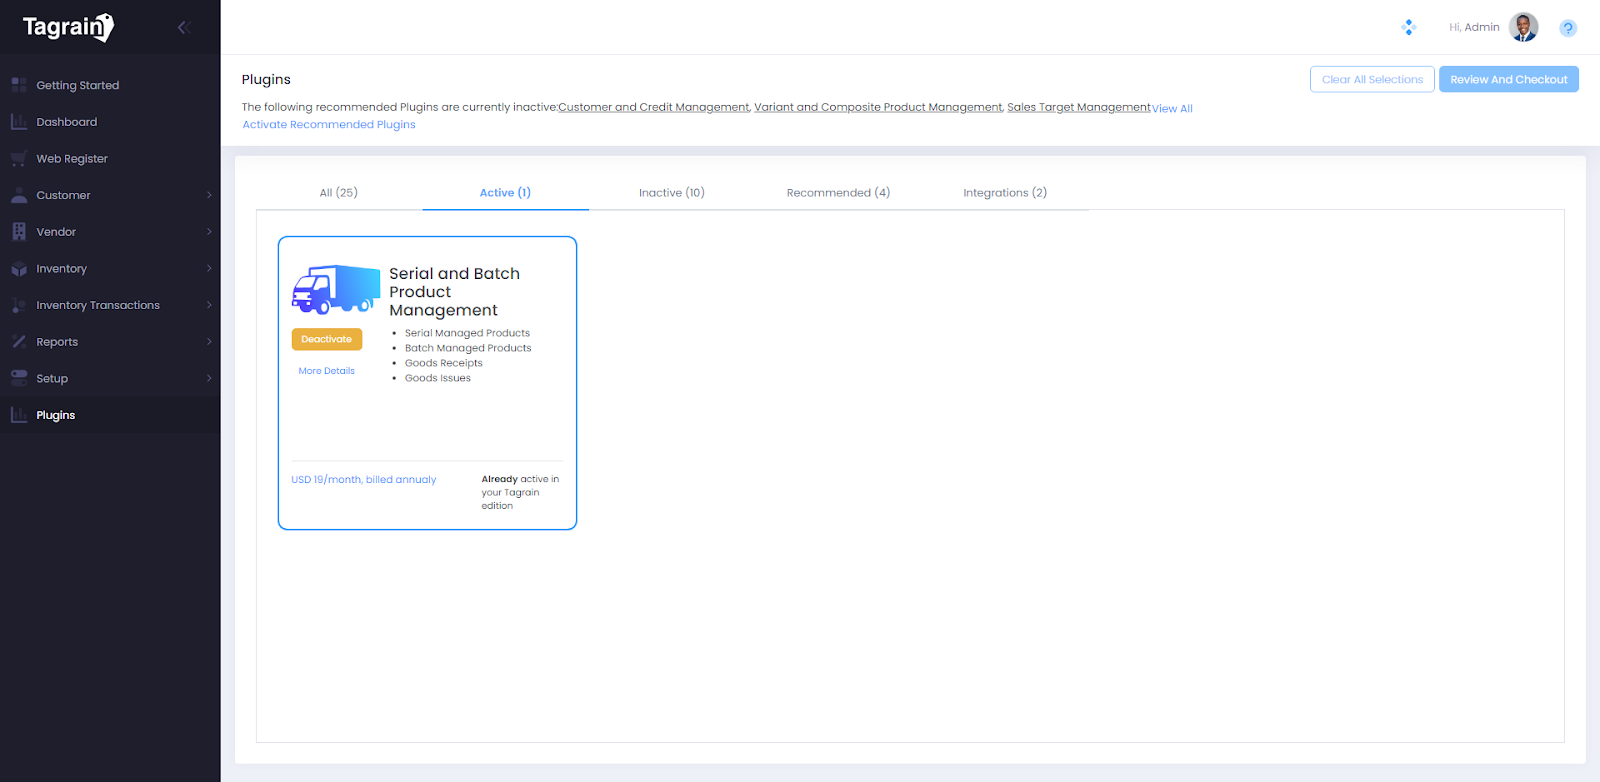Click Activate Recommended Plugins link
Screen dimensions: 1600x782
(x=329, y=125)
